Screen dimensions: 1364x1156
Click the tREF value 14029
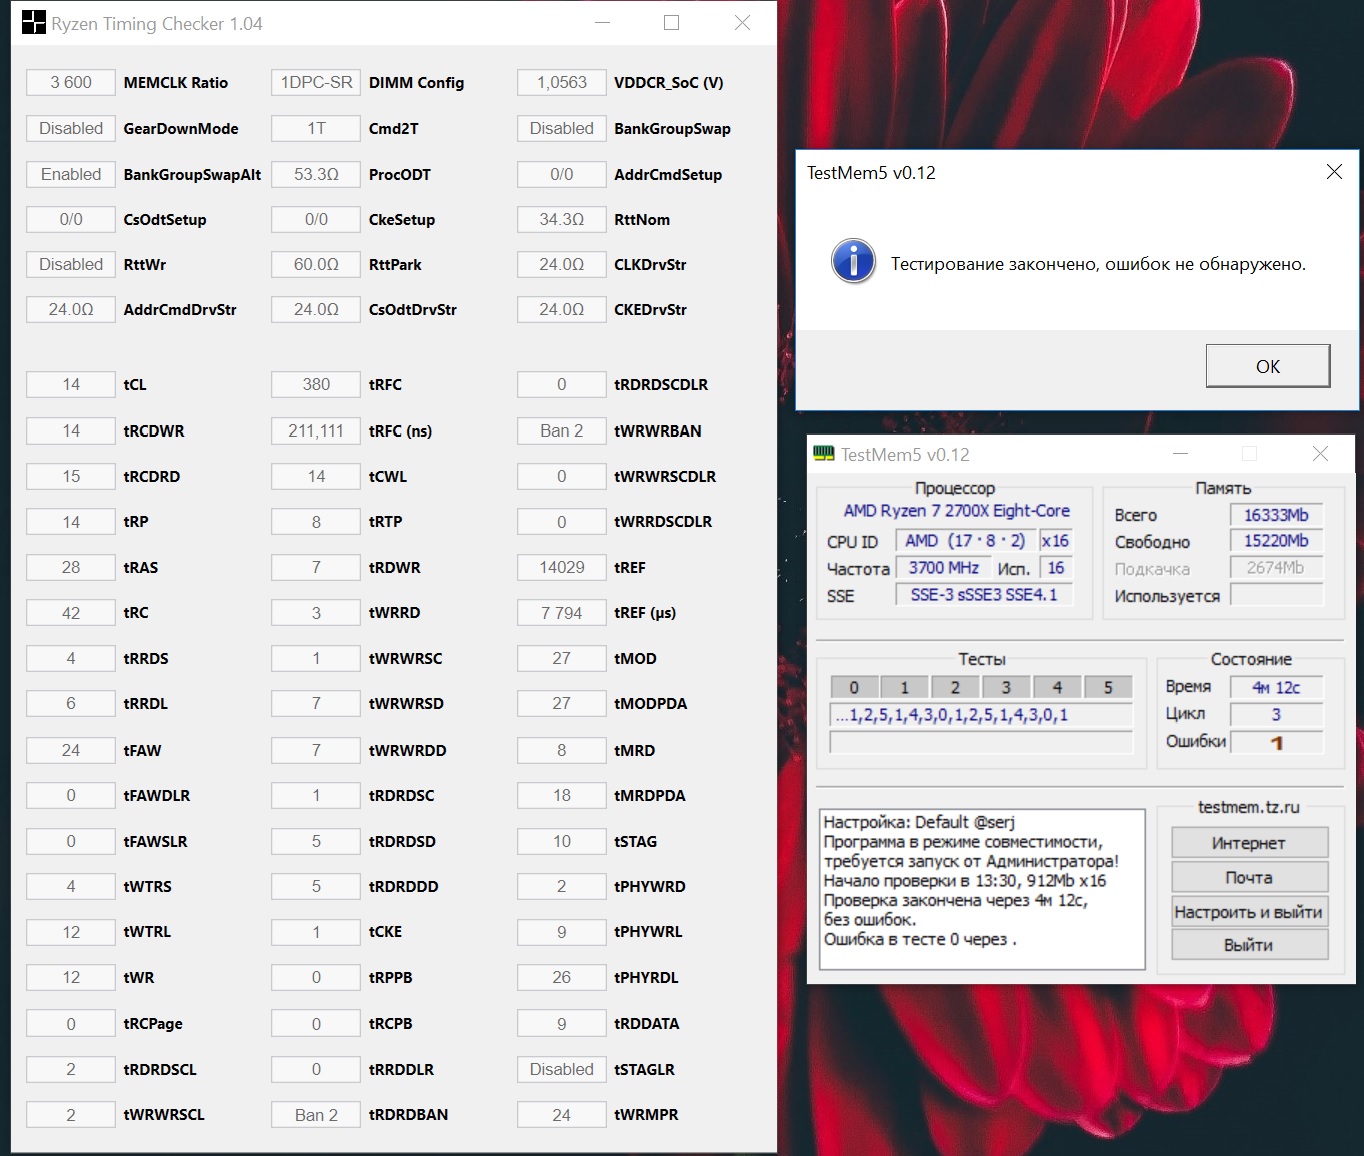pyautogui.click(x=562, y=567)
